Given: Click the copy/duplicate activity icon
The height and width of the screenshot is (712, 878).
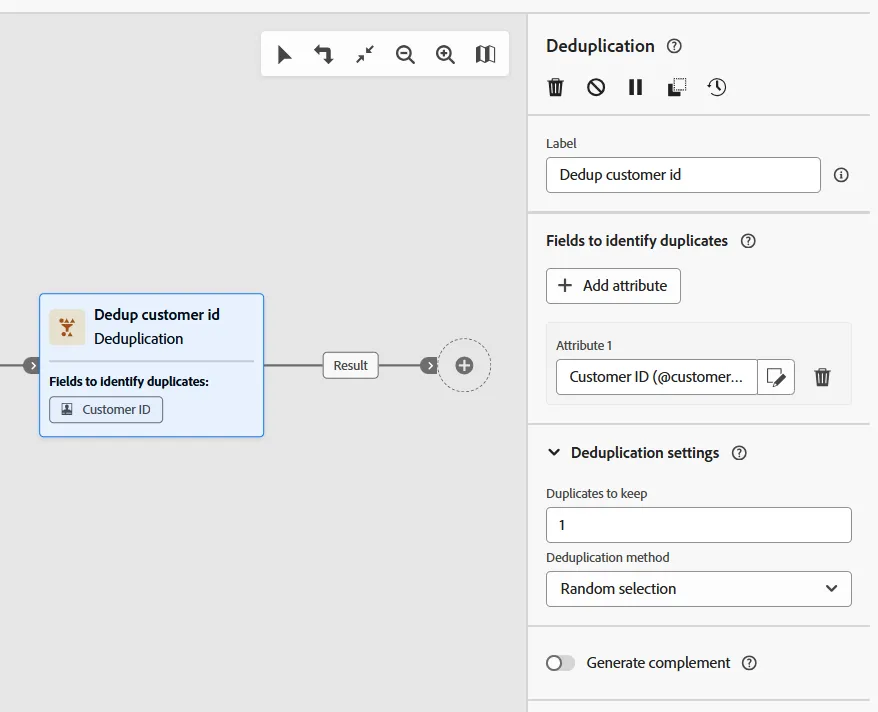Looking at the screenshot, I should point(676,87).
